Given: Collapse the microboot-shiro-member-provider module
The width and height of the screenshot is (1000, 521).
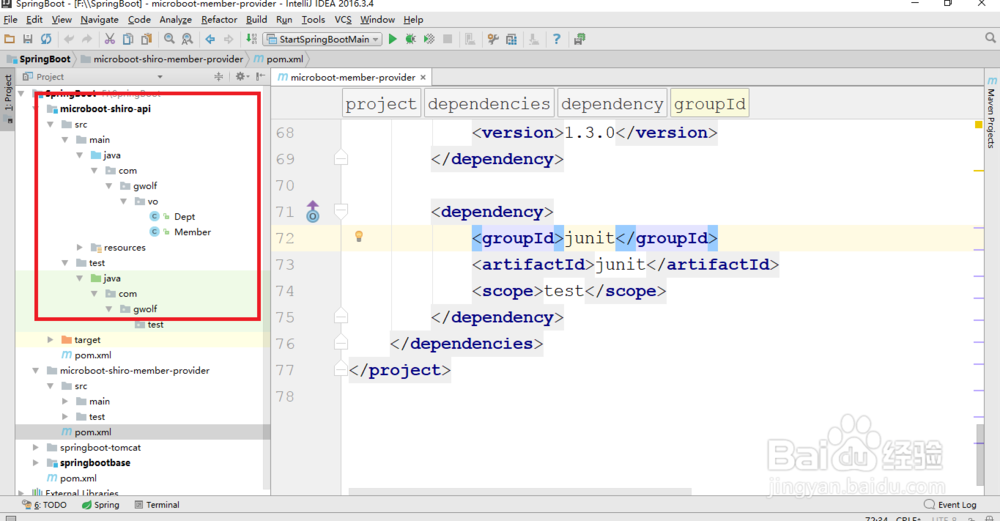Looking at the screenshot, I should [x=36, y=371].
